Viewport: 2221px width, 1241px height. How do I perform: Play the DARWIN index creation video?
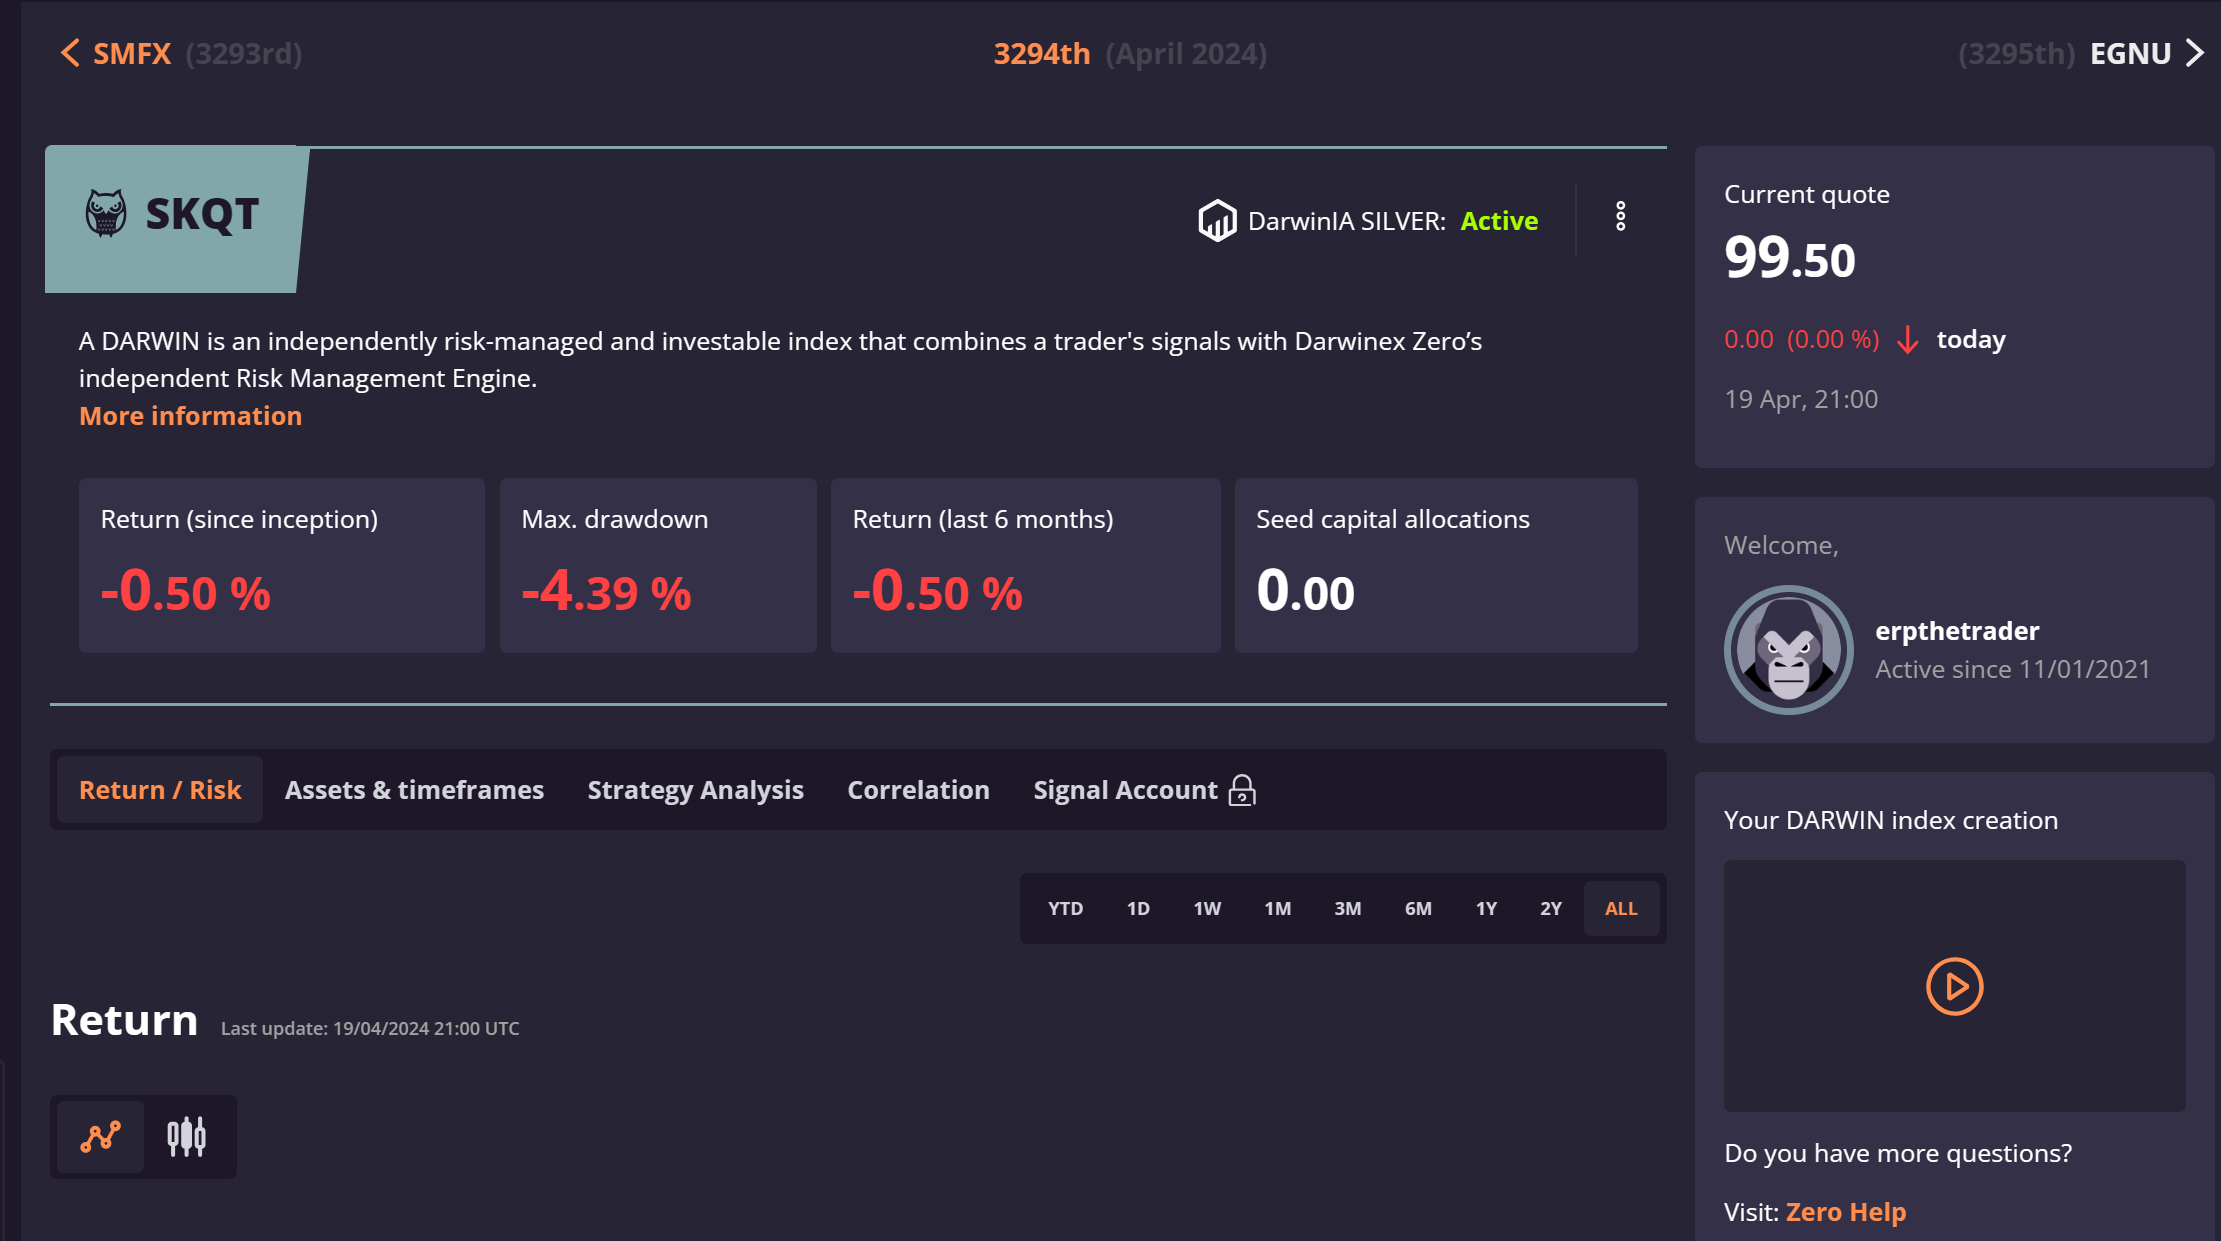coord(1954,987)
